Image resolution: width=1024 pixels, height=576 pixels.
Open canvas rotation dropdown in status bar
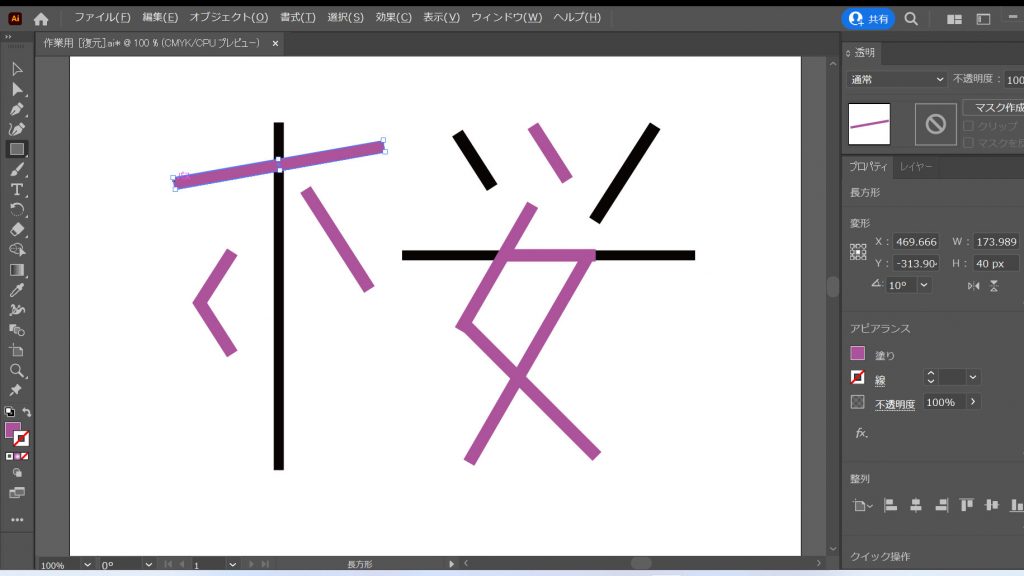[148, 565]
